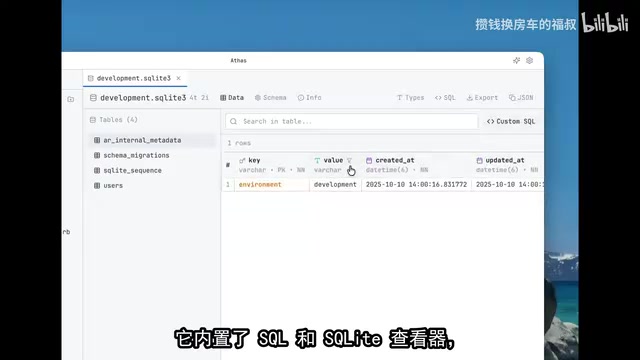Click the calendar icon on updated_at column
Screen dimensions: 640x360
click(x=479, y=160)
